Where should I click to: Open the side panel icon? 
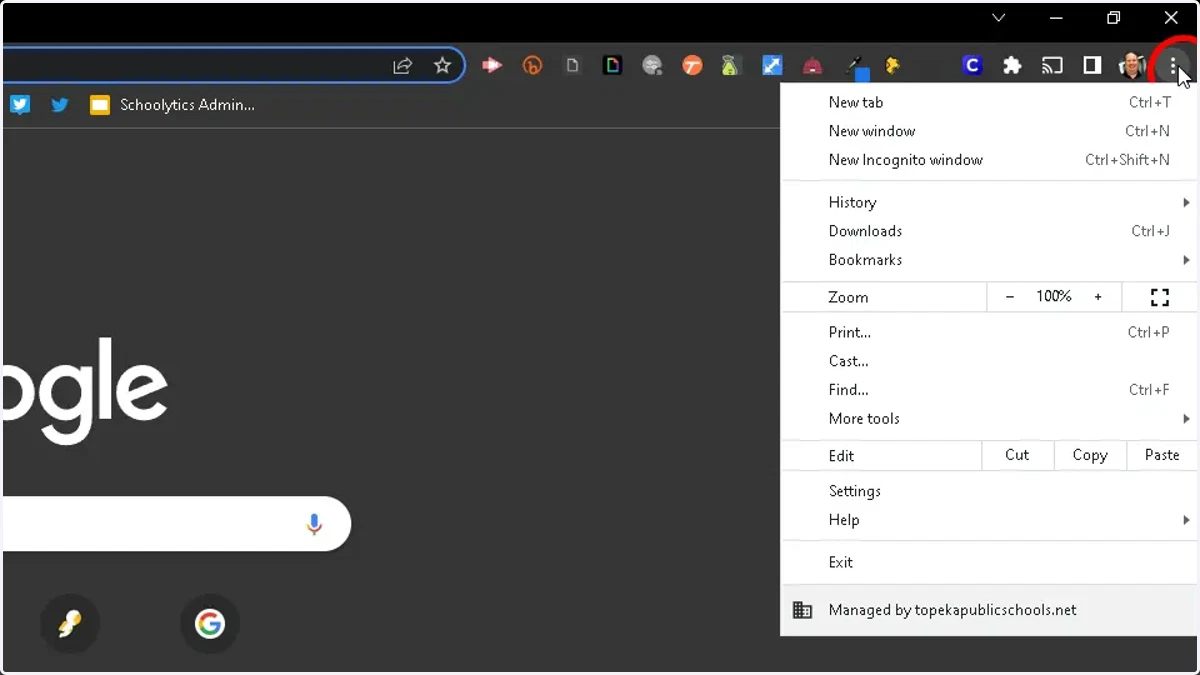coord(1092,66)
